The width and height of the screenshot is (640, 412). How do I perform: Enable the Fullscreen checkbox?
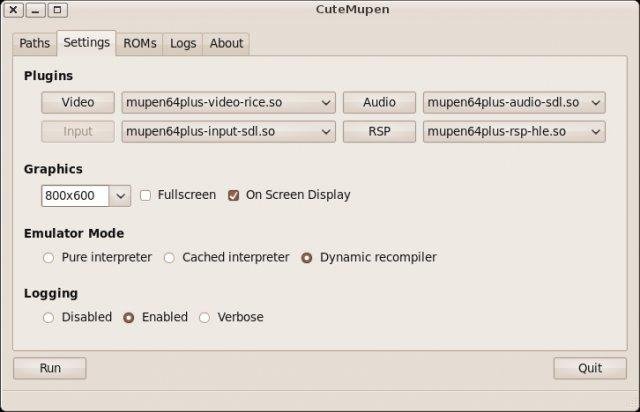pos(146,195)
